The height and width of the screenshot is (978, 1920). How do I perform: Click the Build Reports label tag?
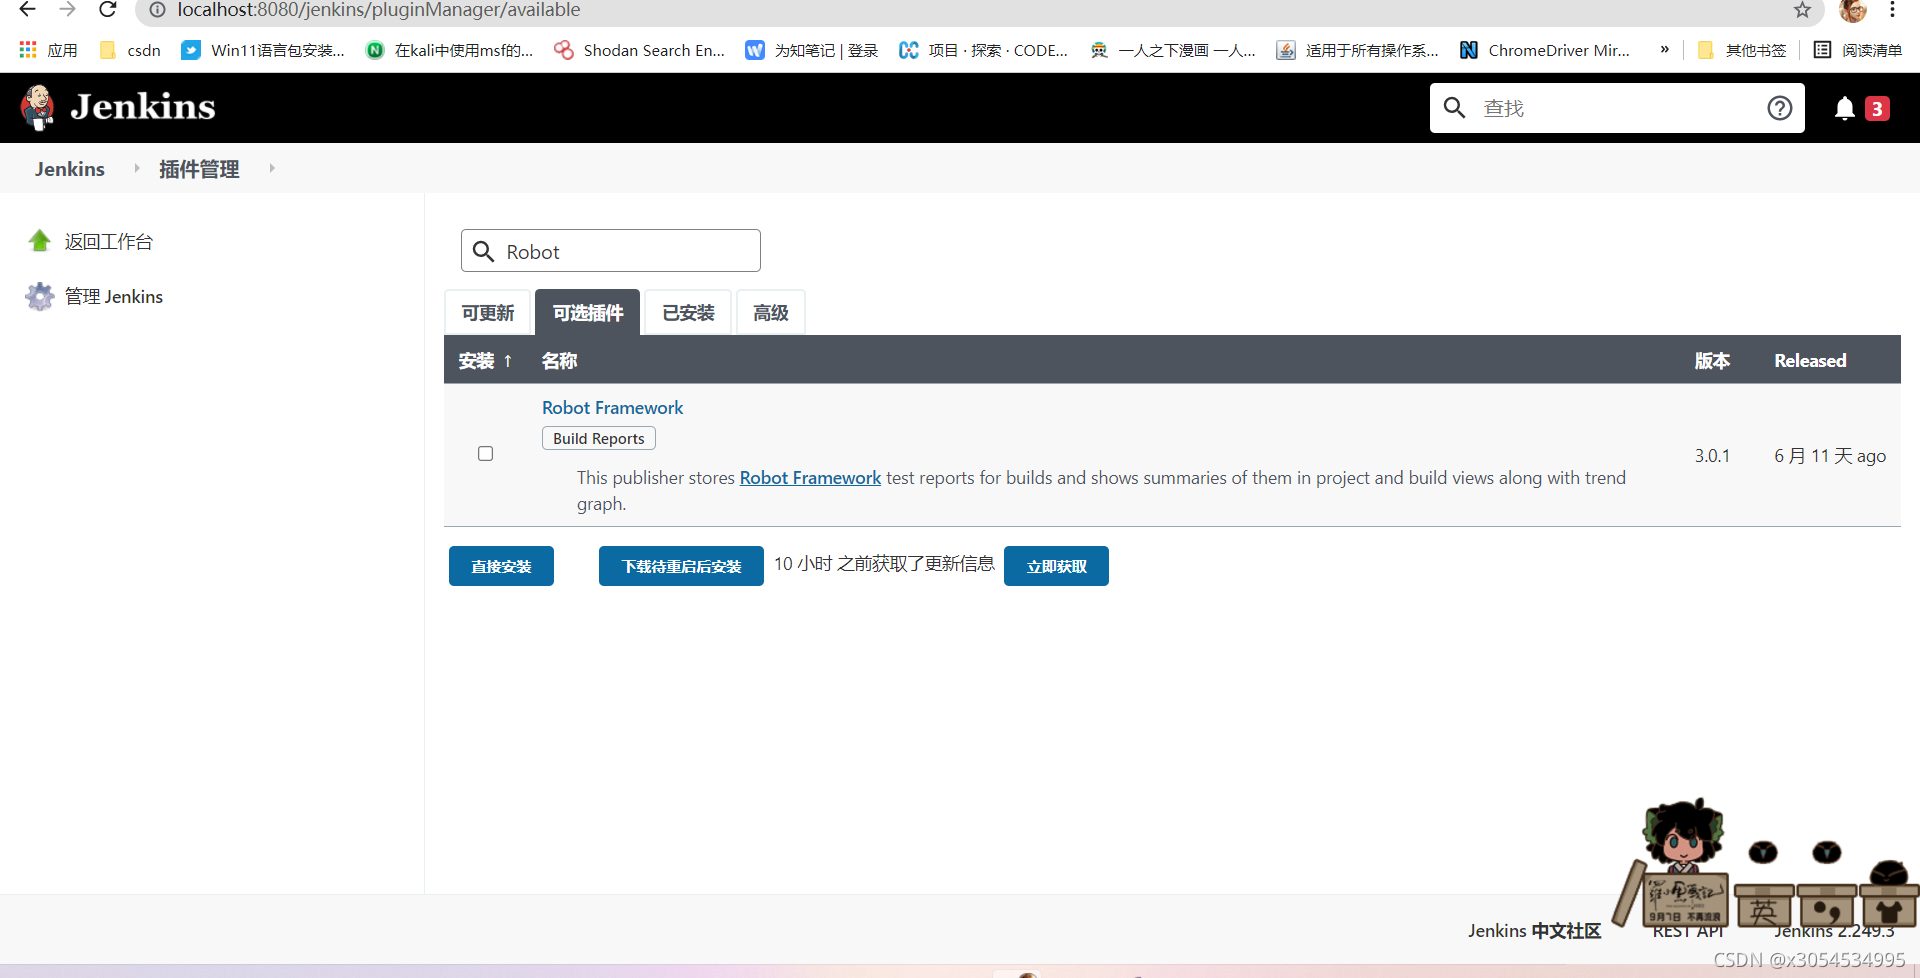[x=599, y=438]
